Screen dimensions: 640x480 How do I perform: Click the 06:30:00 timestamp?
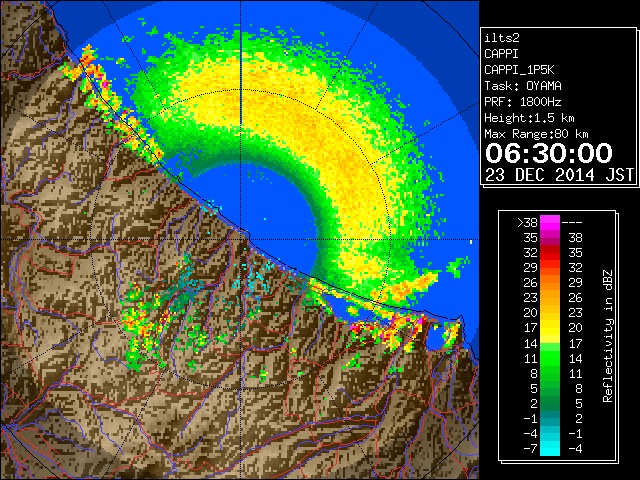549,153
